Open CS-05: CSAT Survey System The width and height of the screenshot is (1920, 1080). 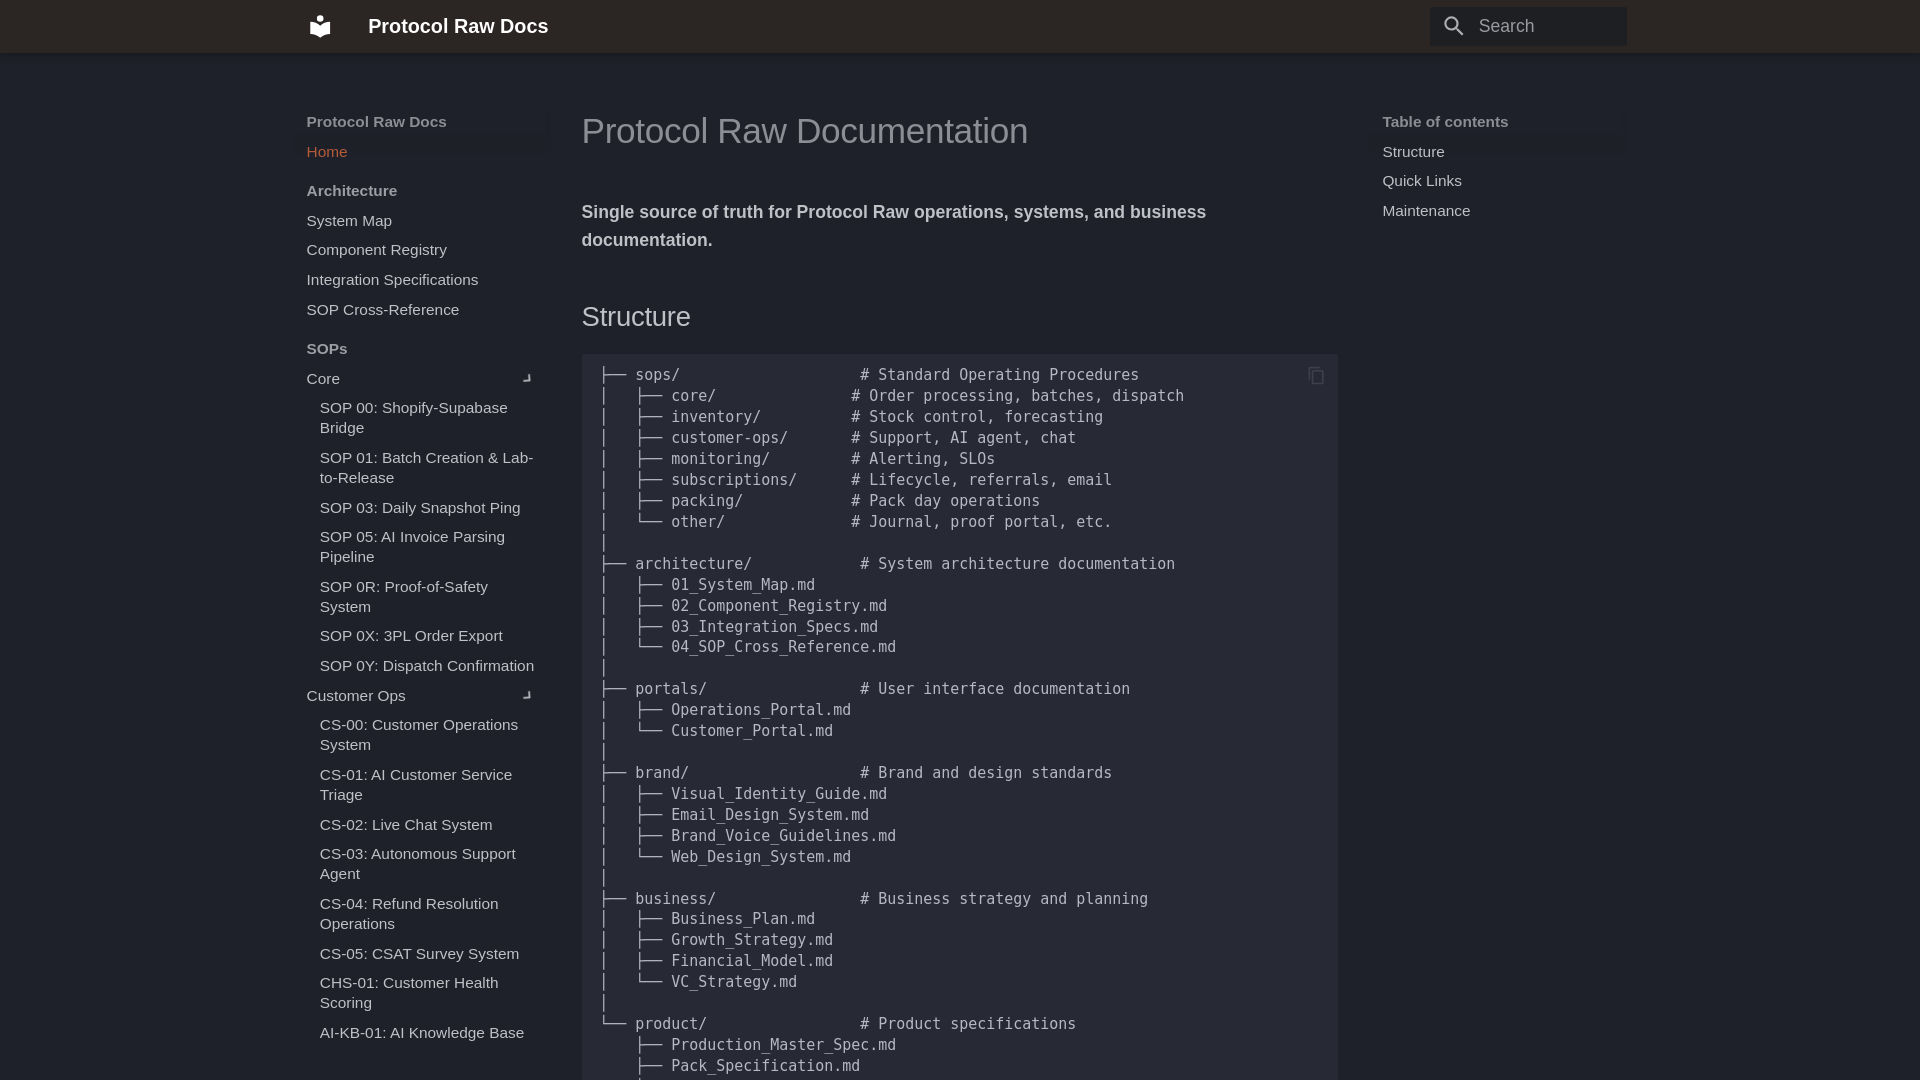(419, 954)
